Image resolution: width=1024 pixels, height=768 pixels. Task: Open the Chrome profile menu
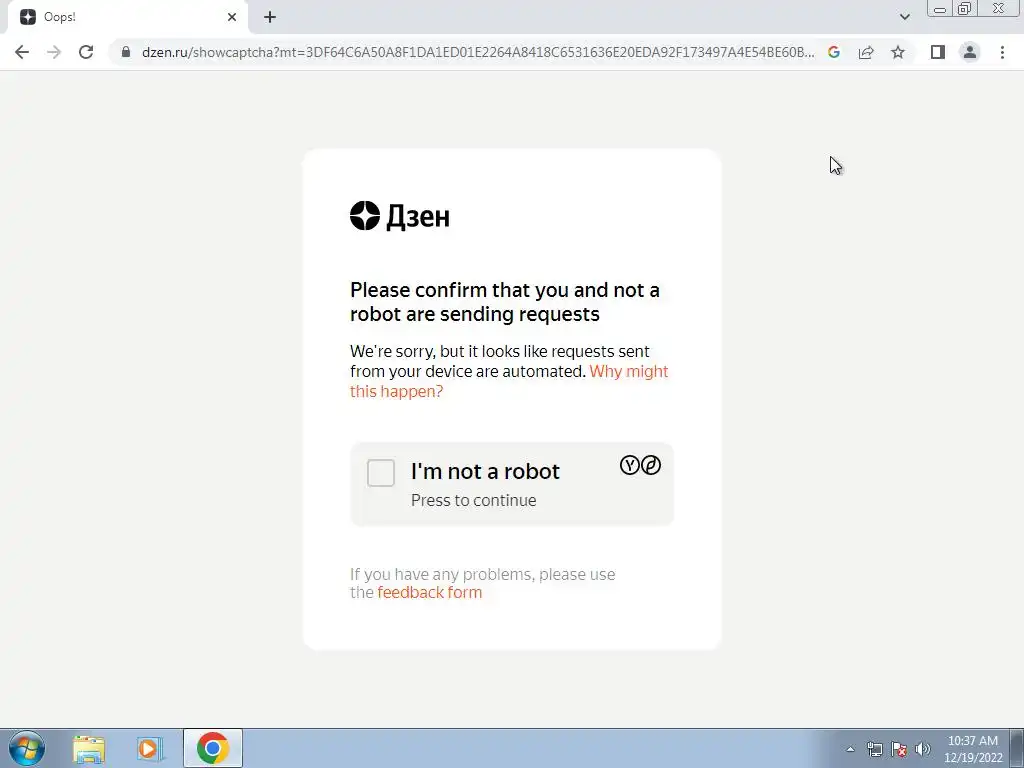tap(970, 52)
